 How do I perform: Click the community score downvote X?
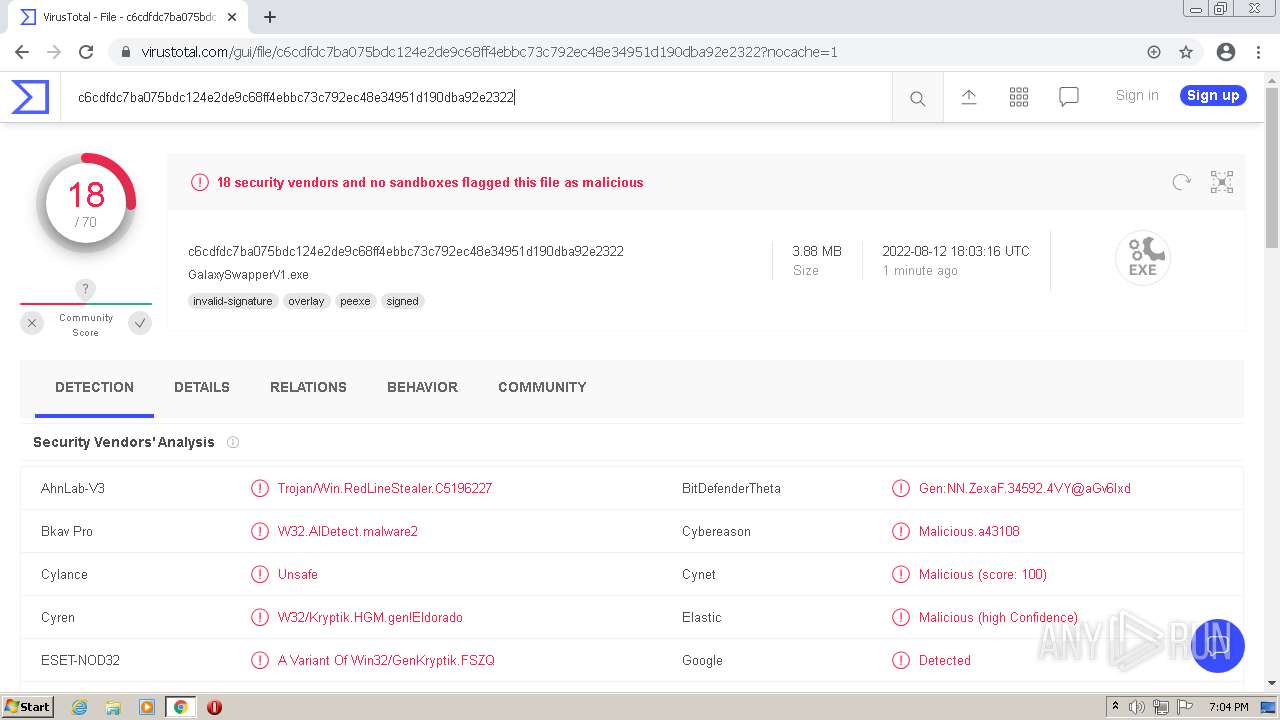32,323
